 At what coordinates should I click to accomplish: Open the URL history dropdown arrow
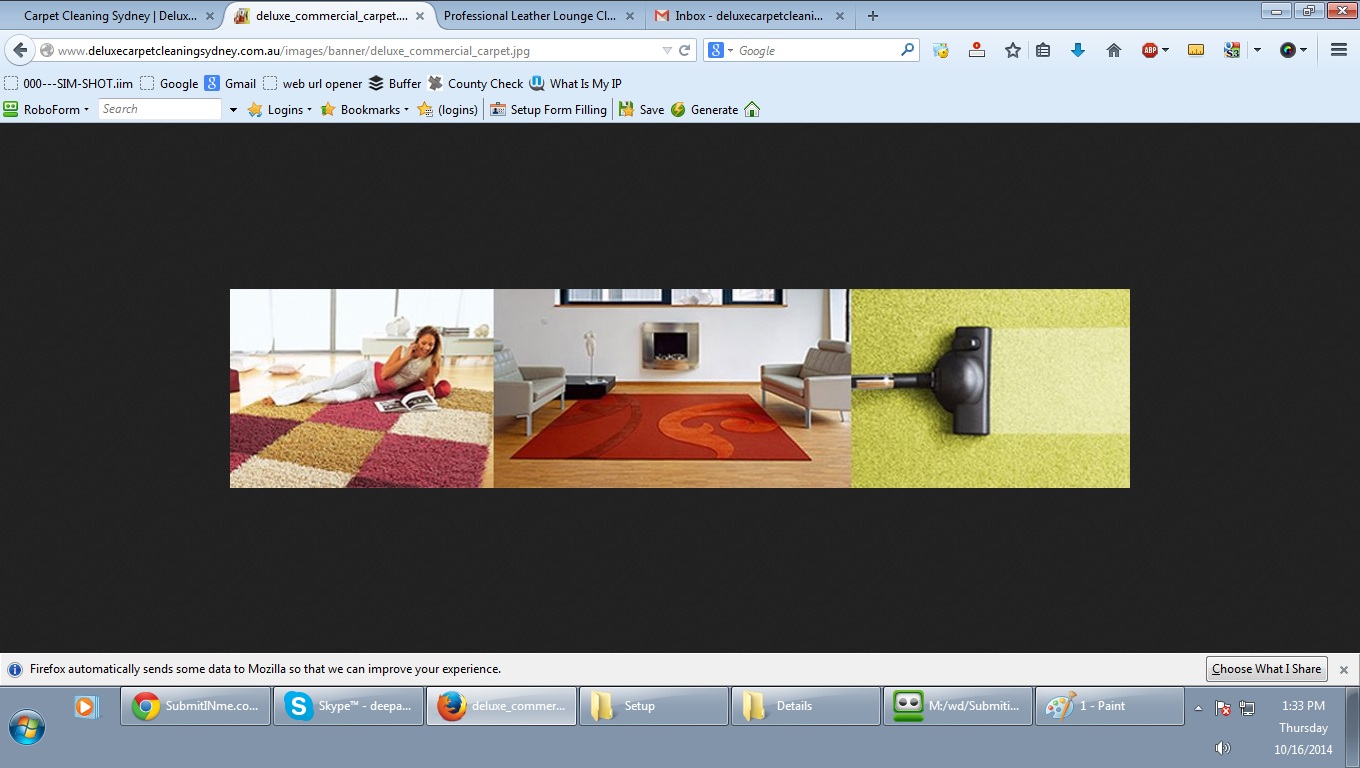[x=667, y=50]
